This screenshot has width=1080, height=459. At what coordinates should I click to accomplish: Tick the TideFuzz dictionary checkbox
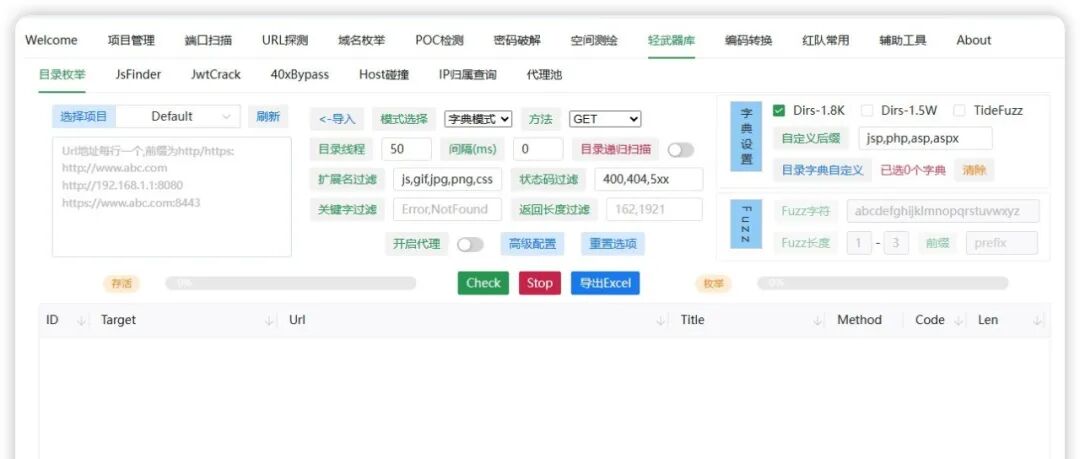point(959,110)
